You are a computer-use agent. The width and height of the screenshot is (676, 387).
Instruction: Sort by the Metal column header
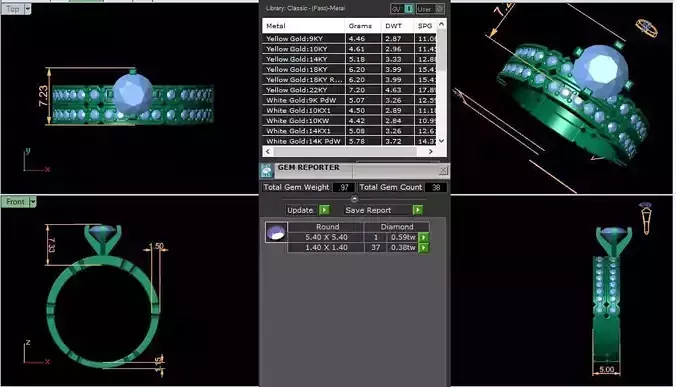coord(304,26)
